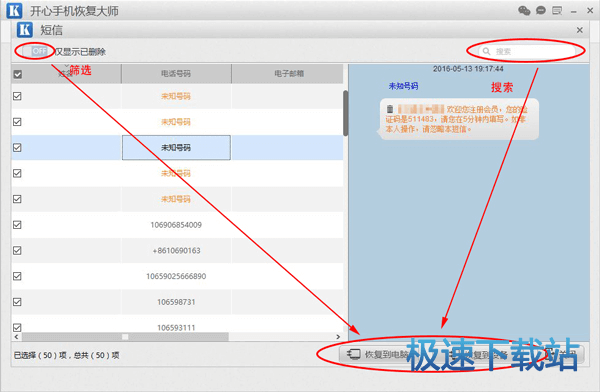Select the 106598731 phone number row

tap(176, 302)
